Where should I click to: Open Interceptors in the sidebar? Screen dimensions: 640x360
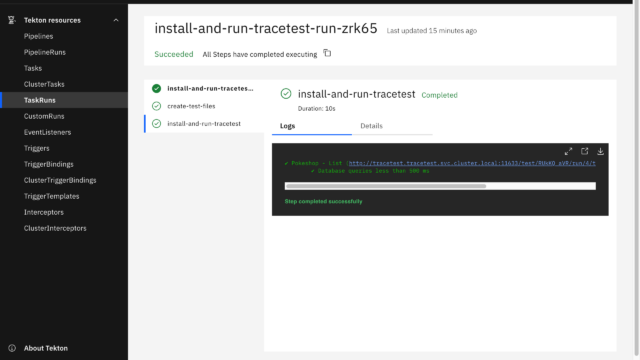[x=44, y=212]
